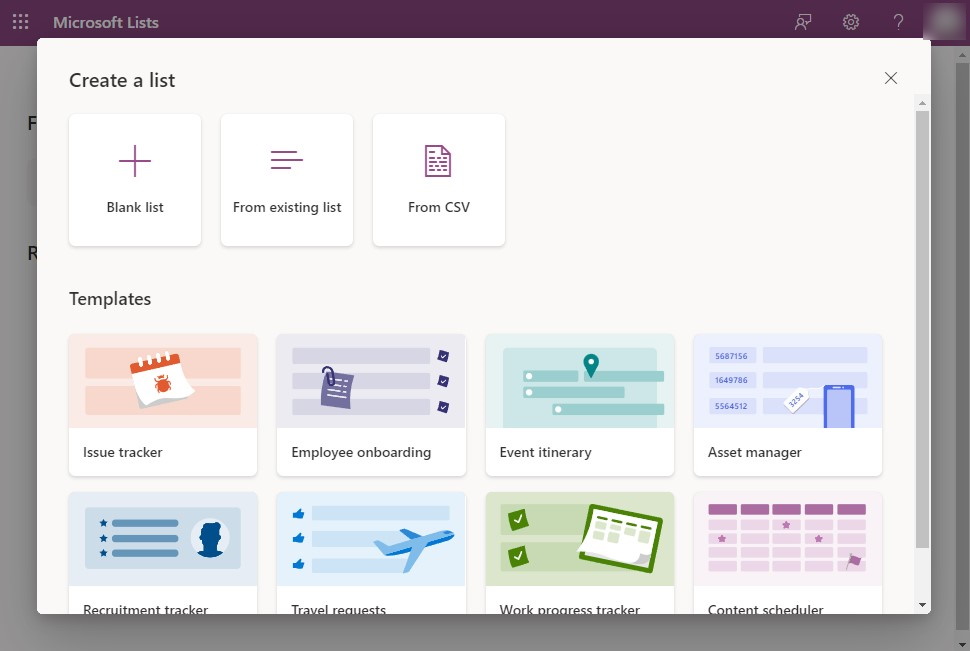
Task: Select From existing list label
Action: pyautogui.click(x=287, y=207)
